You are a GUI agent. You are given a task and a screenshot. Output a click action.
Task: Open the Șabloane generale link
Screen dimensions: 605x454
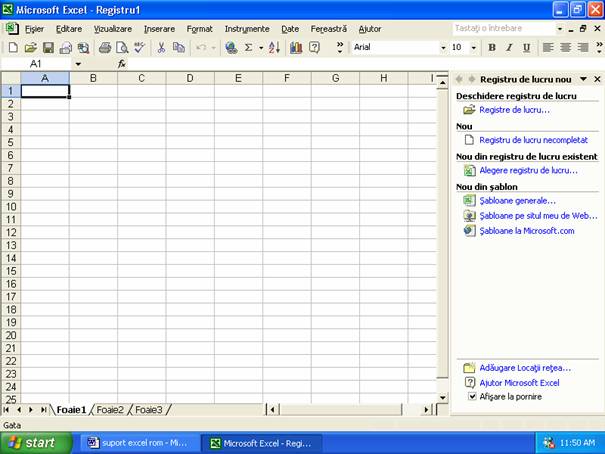coord(517,200)
